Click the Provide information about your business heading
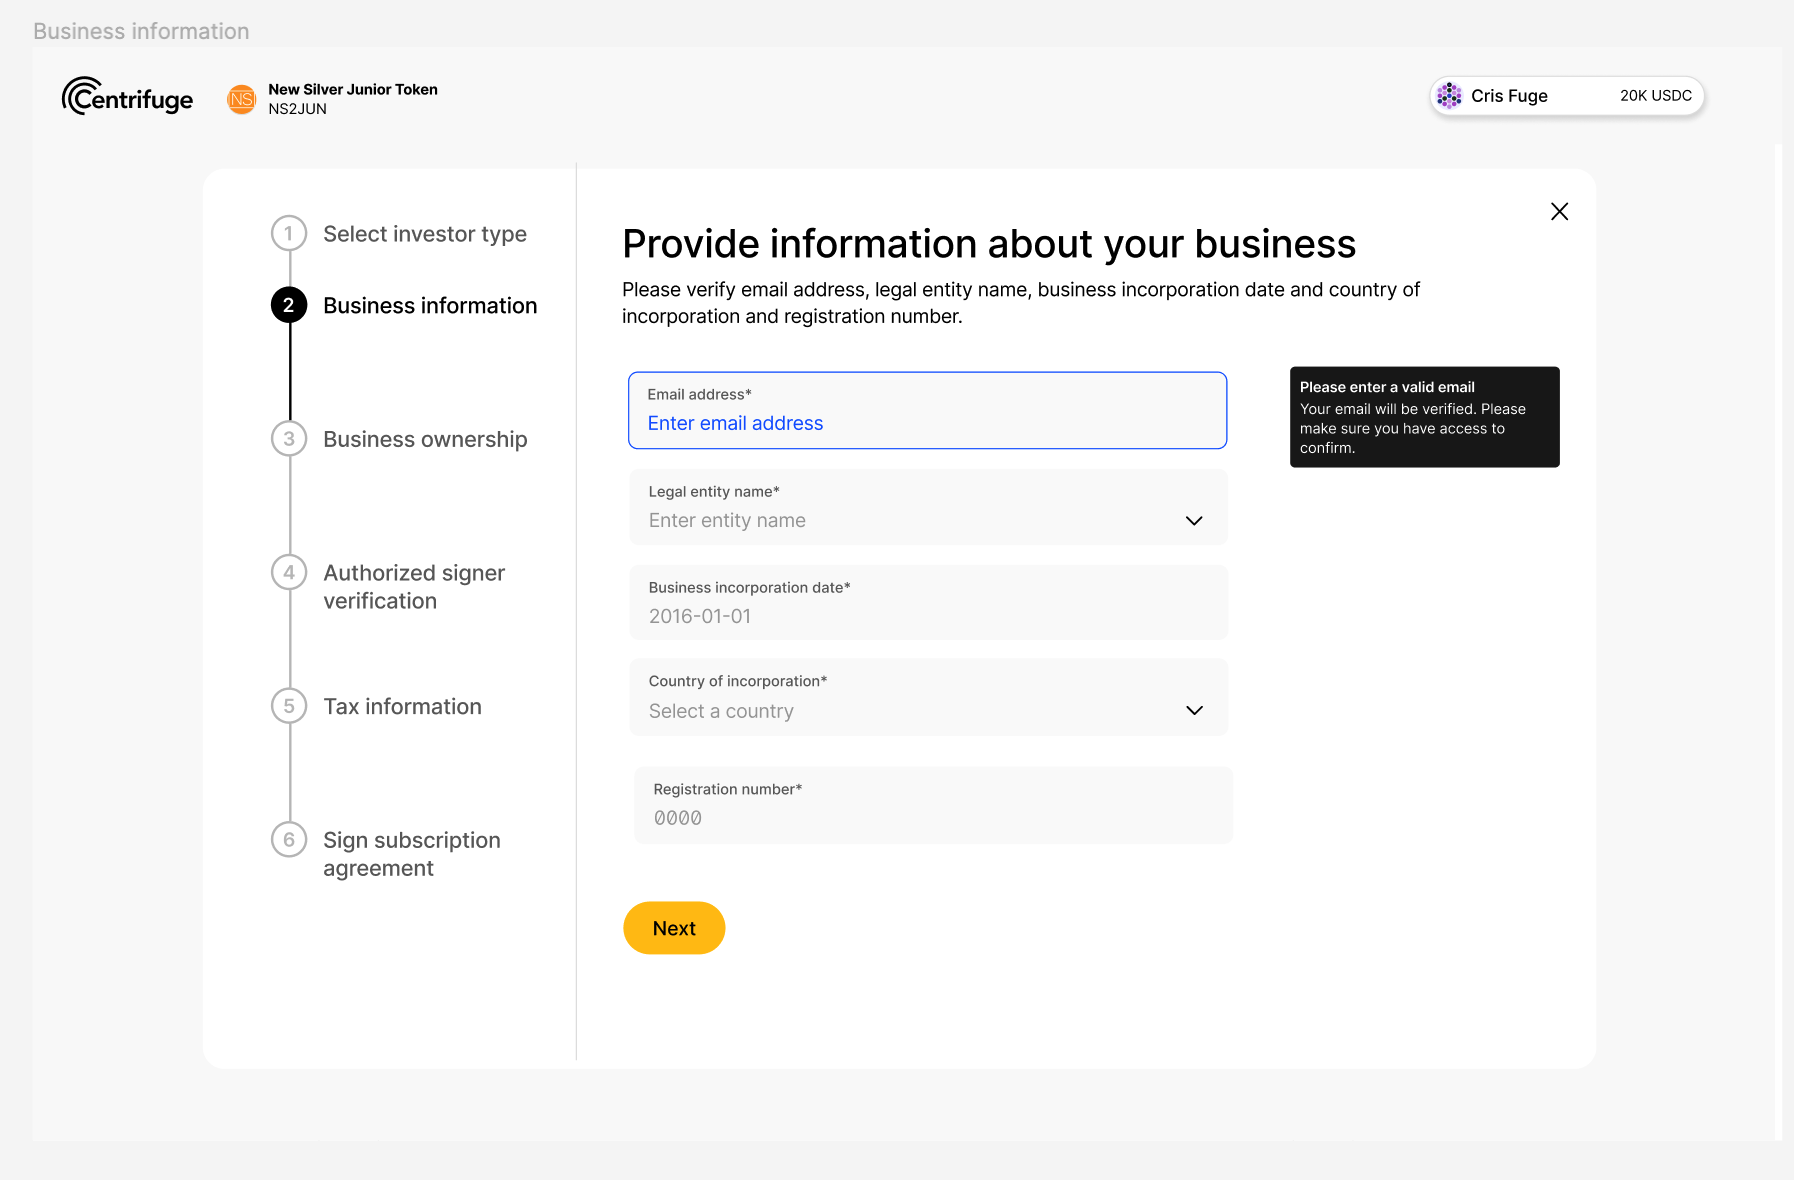Image resolution: width=1794 pixels, height=1180 pixels. (x=989, y=244)
